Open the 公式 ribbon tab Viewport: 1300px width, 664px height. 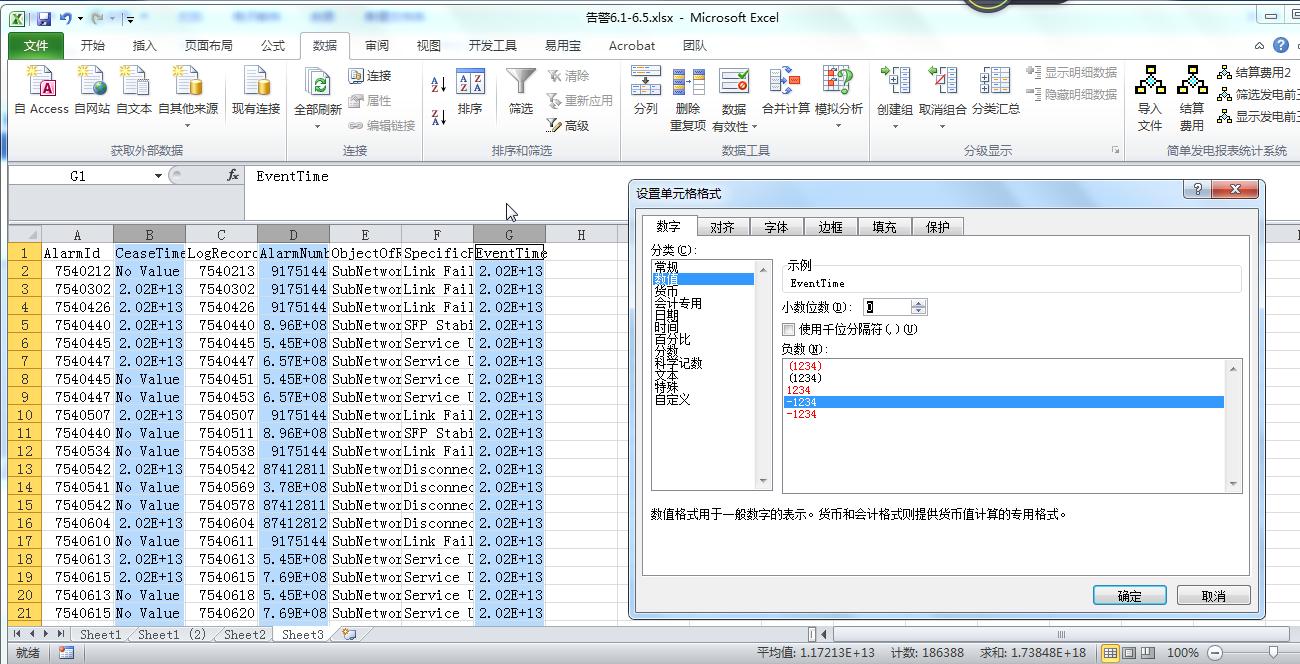(272, 45)
